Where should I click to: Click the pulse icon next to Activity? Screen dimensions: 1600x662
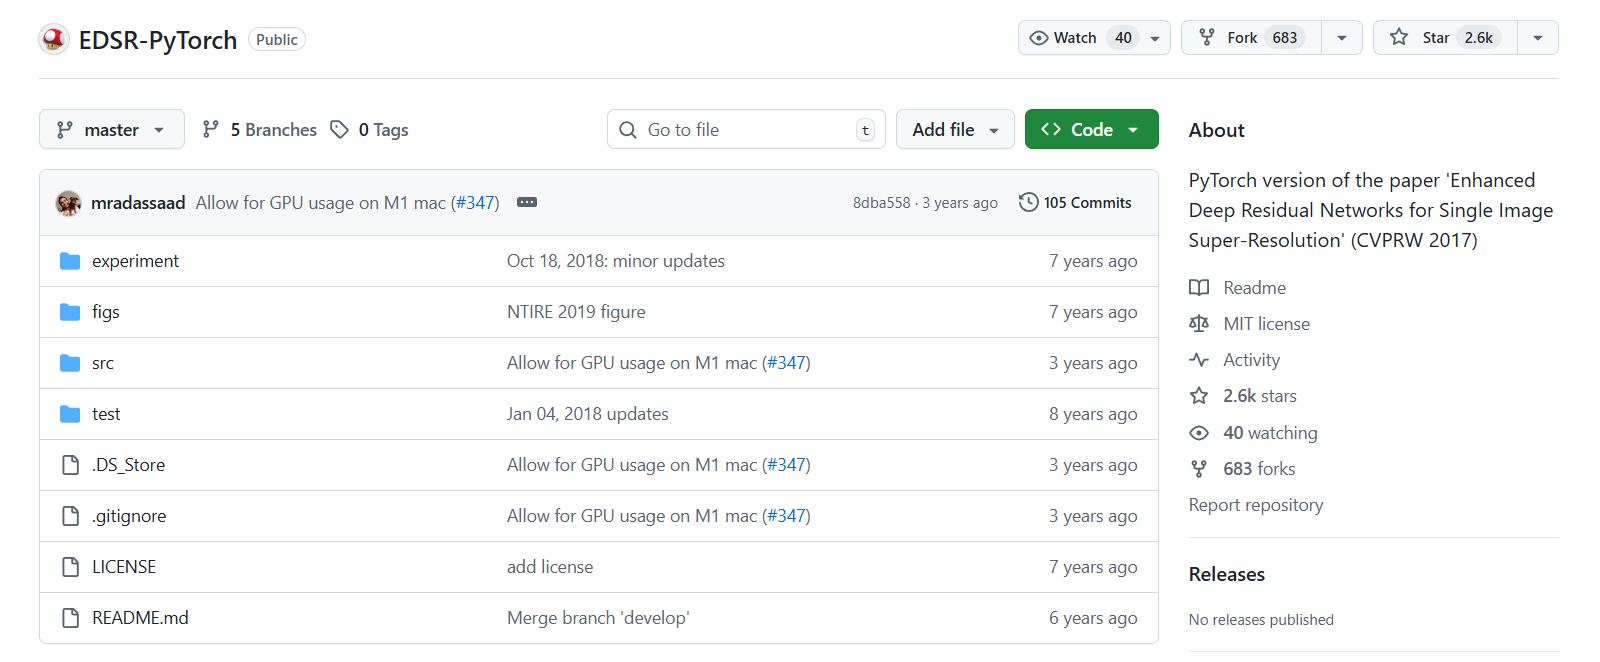pyautogui.click(x=1199, y=360)
